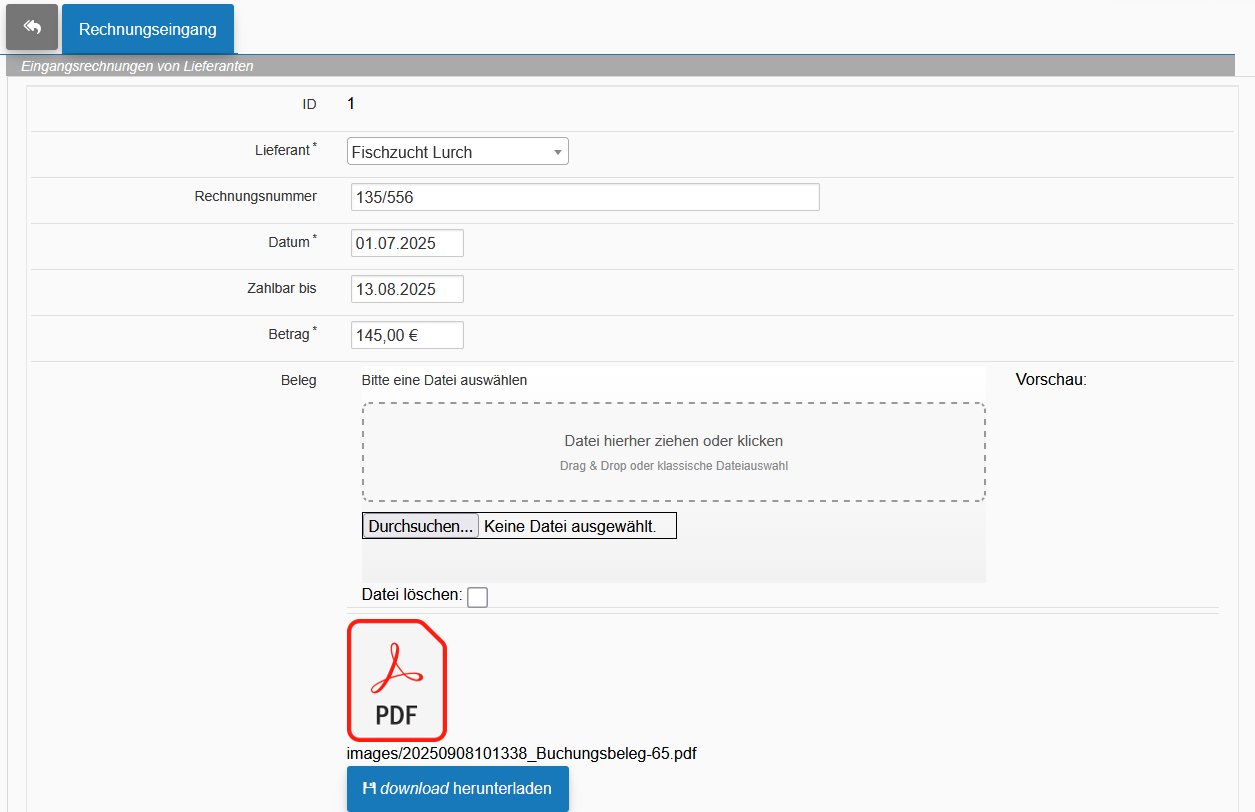Image resolution: width=1255 pixels, height=812 pixels.
Task: Click the file drop zone area
Action: click(674, 452)
